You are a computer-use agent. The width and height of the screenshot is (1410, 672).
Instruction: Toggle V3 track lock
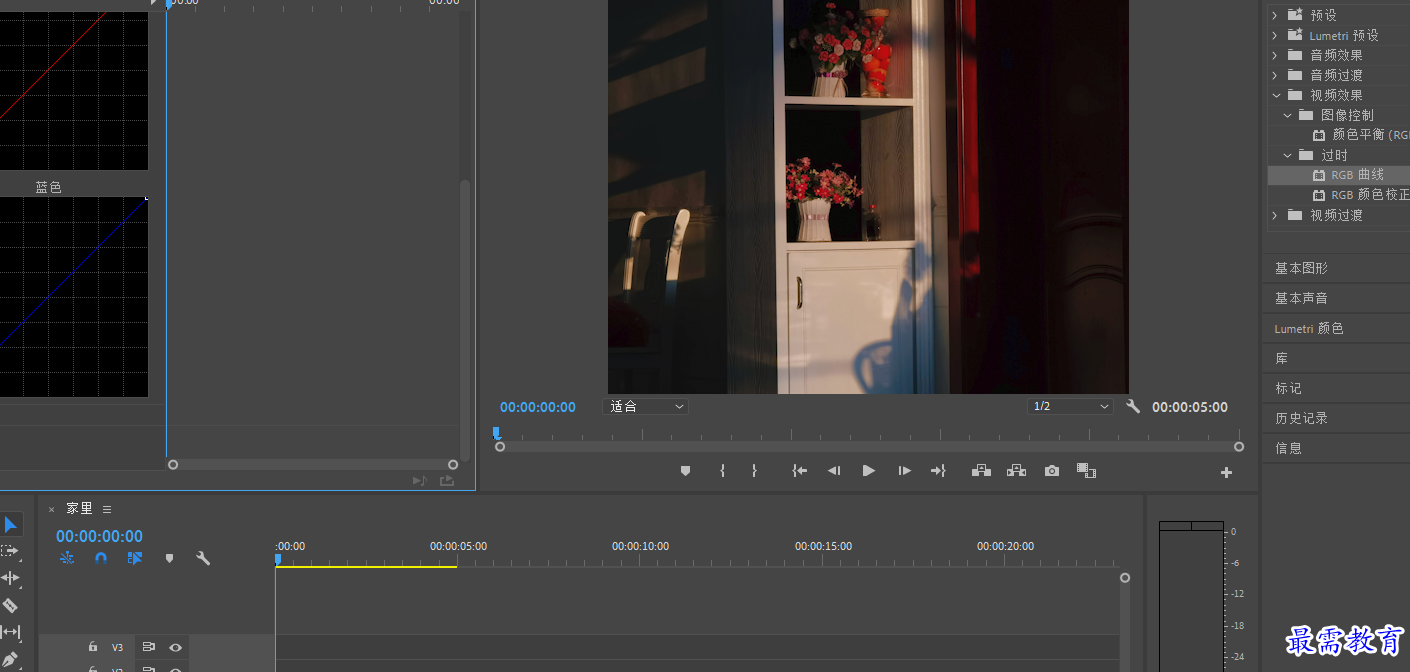(x=93, y=647)
